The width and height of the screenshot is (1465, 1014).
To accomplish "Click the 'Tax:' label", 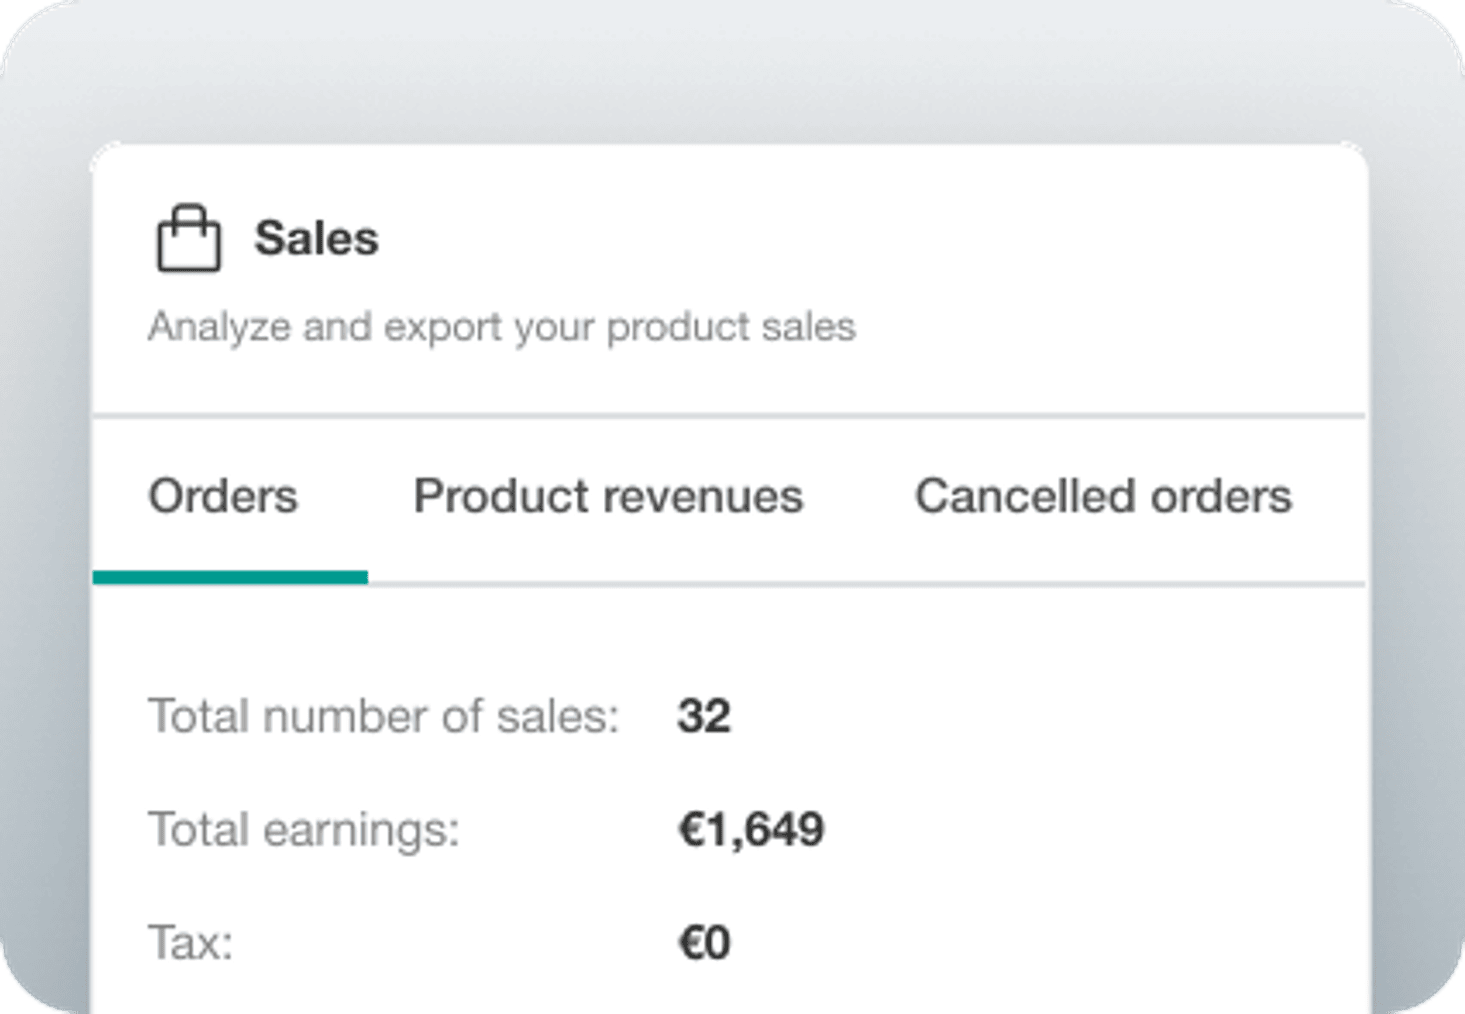I will pyautogui.click(x=191, y=942).
